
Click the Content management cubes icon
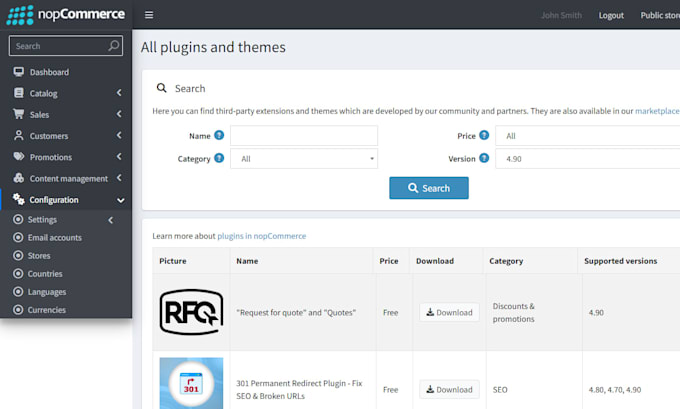(x=19, y=178)
